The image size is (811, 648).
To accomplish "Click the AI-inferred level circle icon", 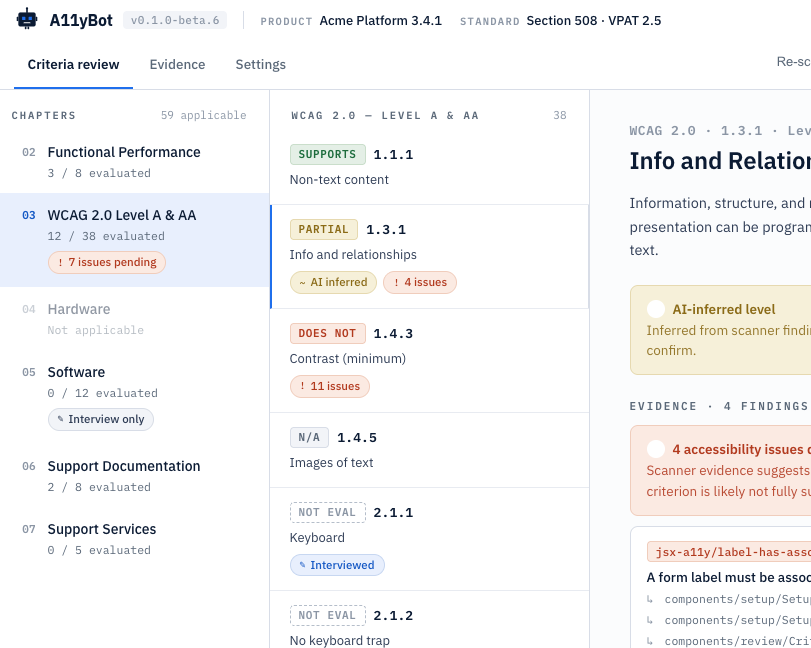I will pyautogui.click(x=656, y=309).
